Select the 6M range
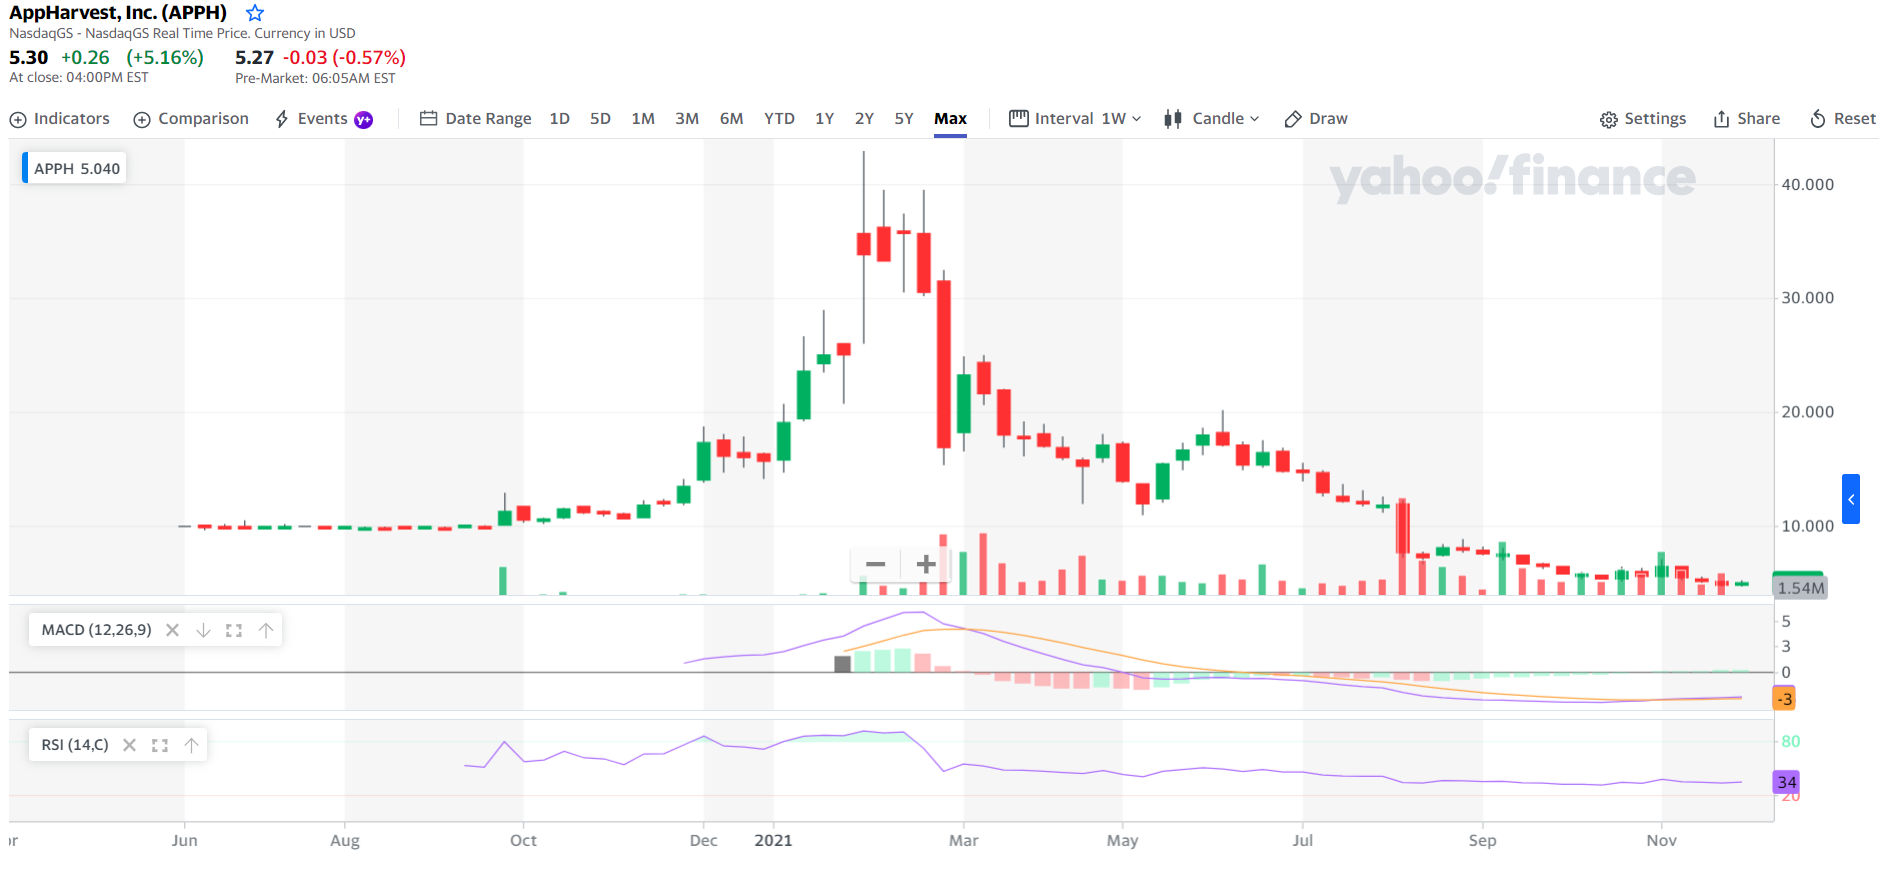Screen dimensions: 1885x874 click(x=731, y=119)
